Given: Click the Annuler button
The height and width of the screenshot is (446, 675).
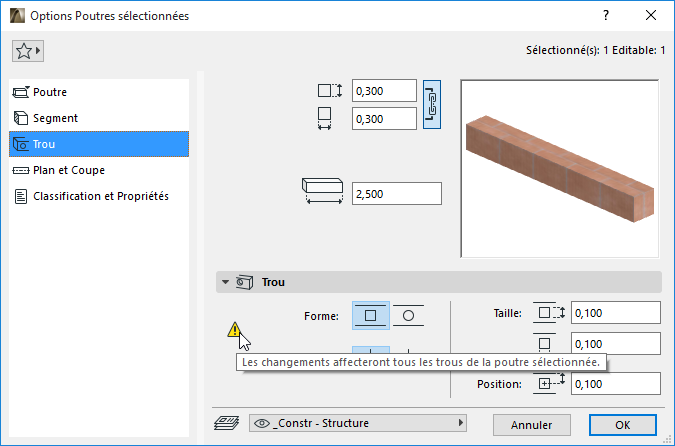Looking at the screenshot, I should [x=532, y=425].
